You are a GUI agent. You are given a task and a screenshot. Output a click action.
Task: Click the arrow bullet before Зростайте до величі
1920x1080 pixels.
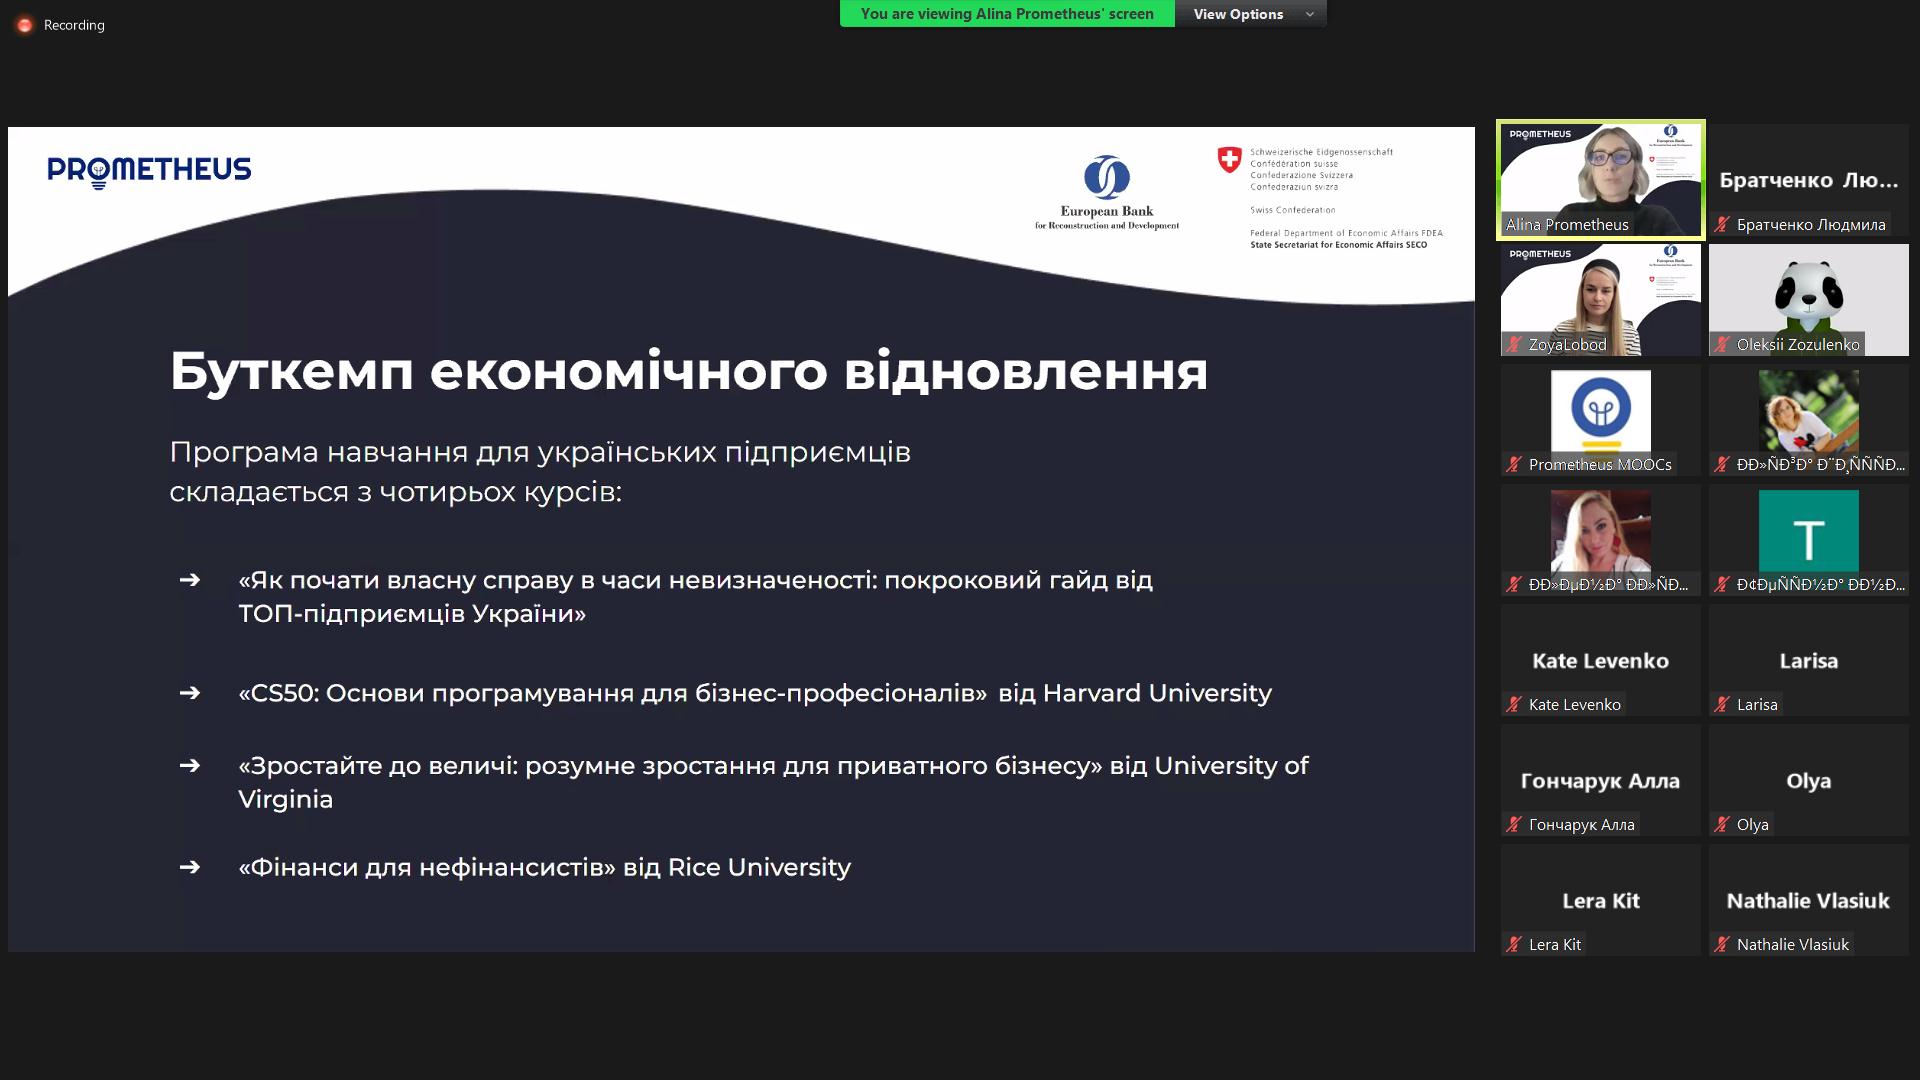tap(190, 765)
